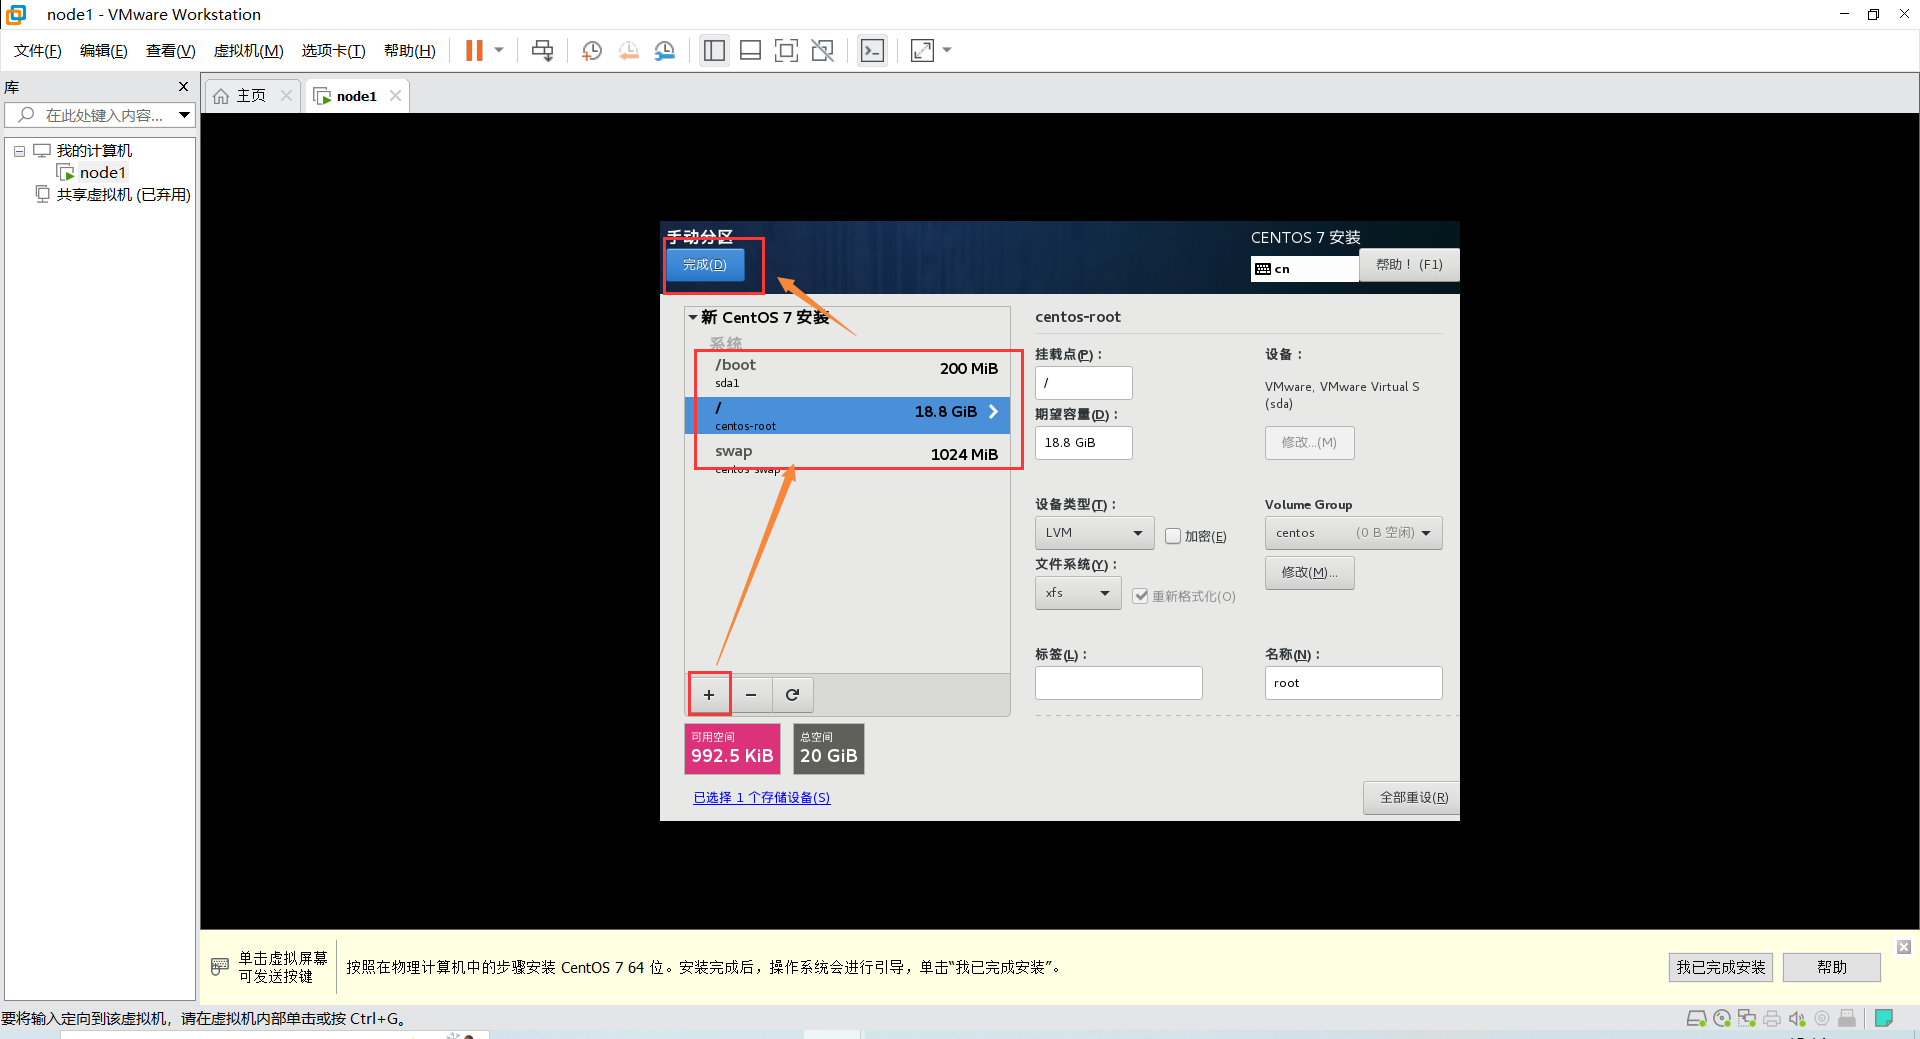This screenshot has width=1920, height=1039.
Task: Click the 挂载点 mount point field
Action: click(x=1084, y=383)
